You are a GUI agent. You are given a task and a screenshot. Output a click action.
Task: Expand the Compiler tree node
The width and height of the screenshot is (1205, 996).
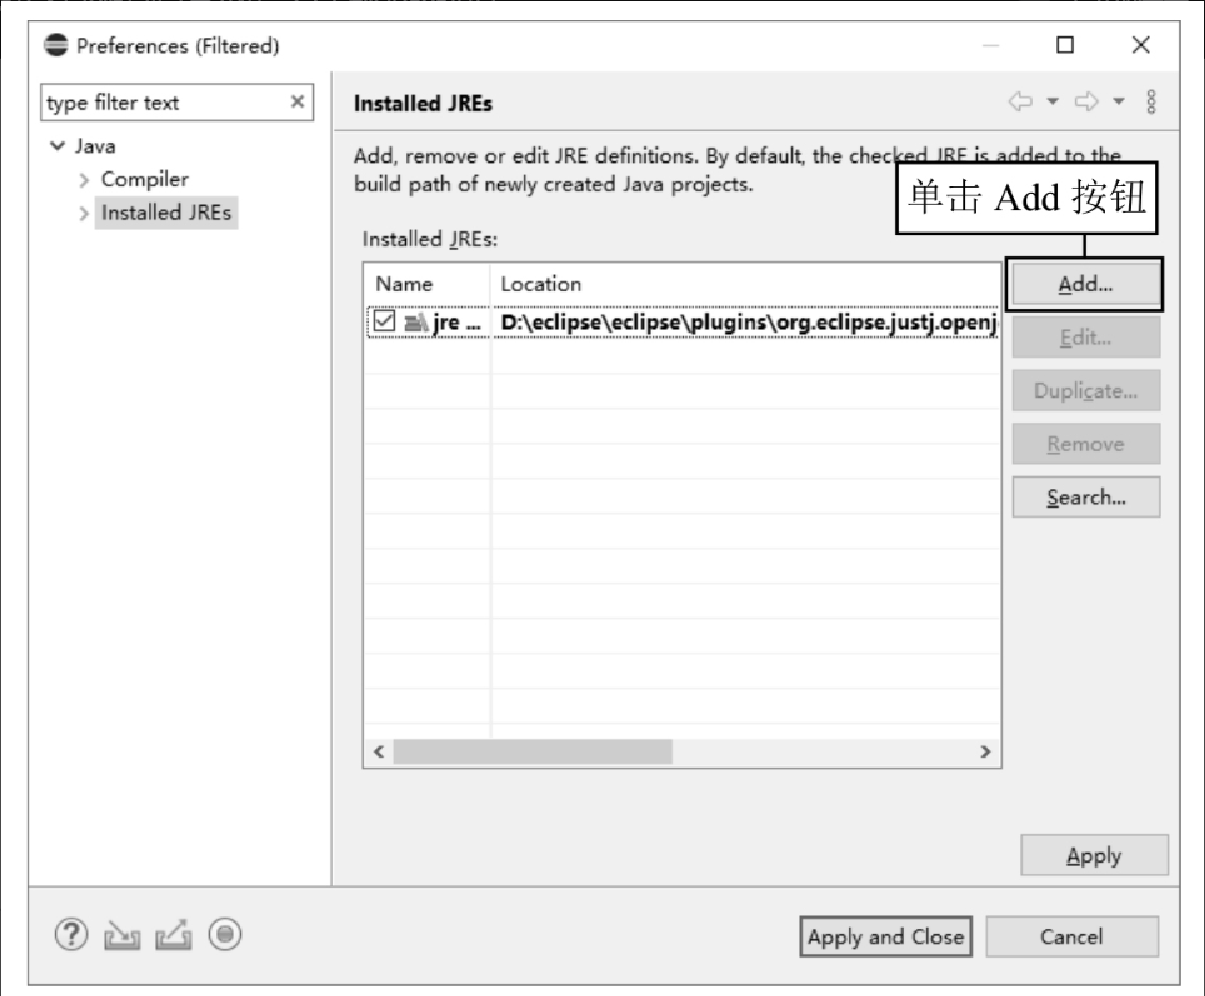pyautogui.click(x=84, y=180)
